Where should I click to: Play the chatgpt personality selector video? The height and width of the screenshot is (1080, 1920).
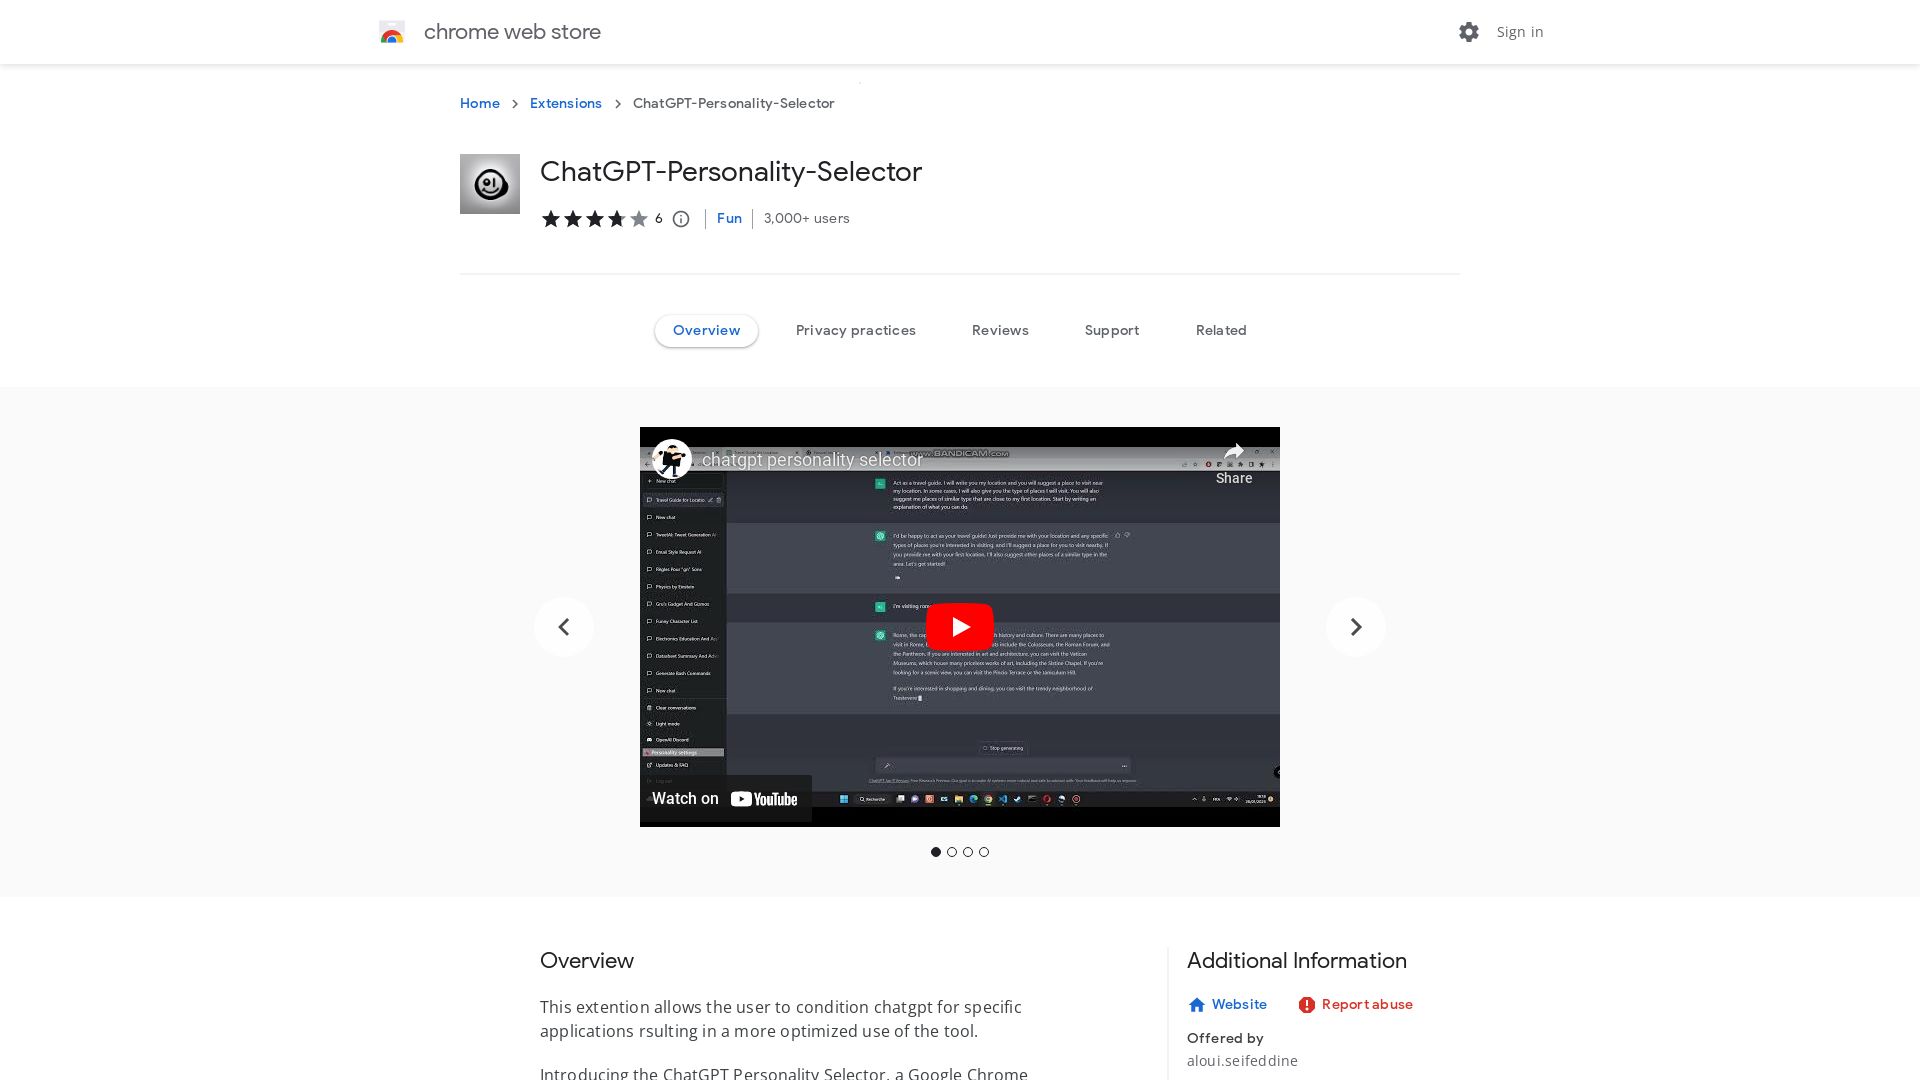click(960, 627)
